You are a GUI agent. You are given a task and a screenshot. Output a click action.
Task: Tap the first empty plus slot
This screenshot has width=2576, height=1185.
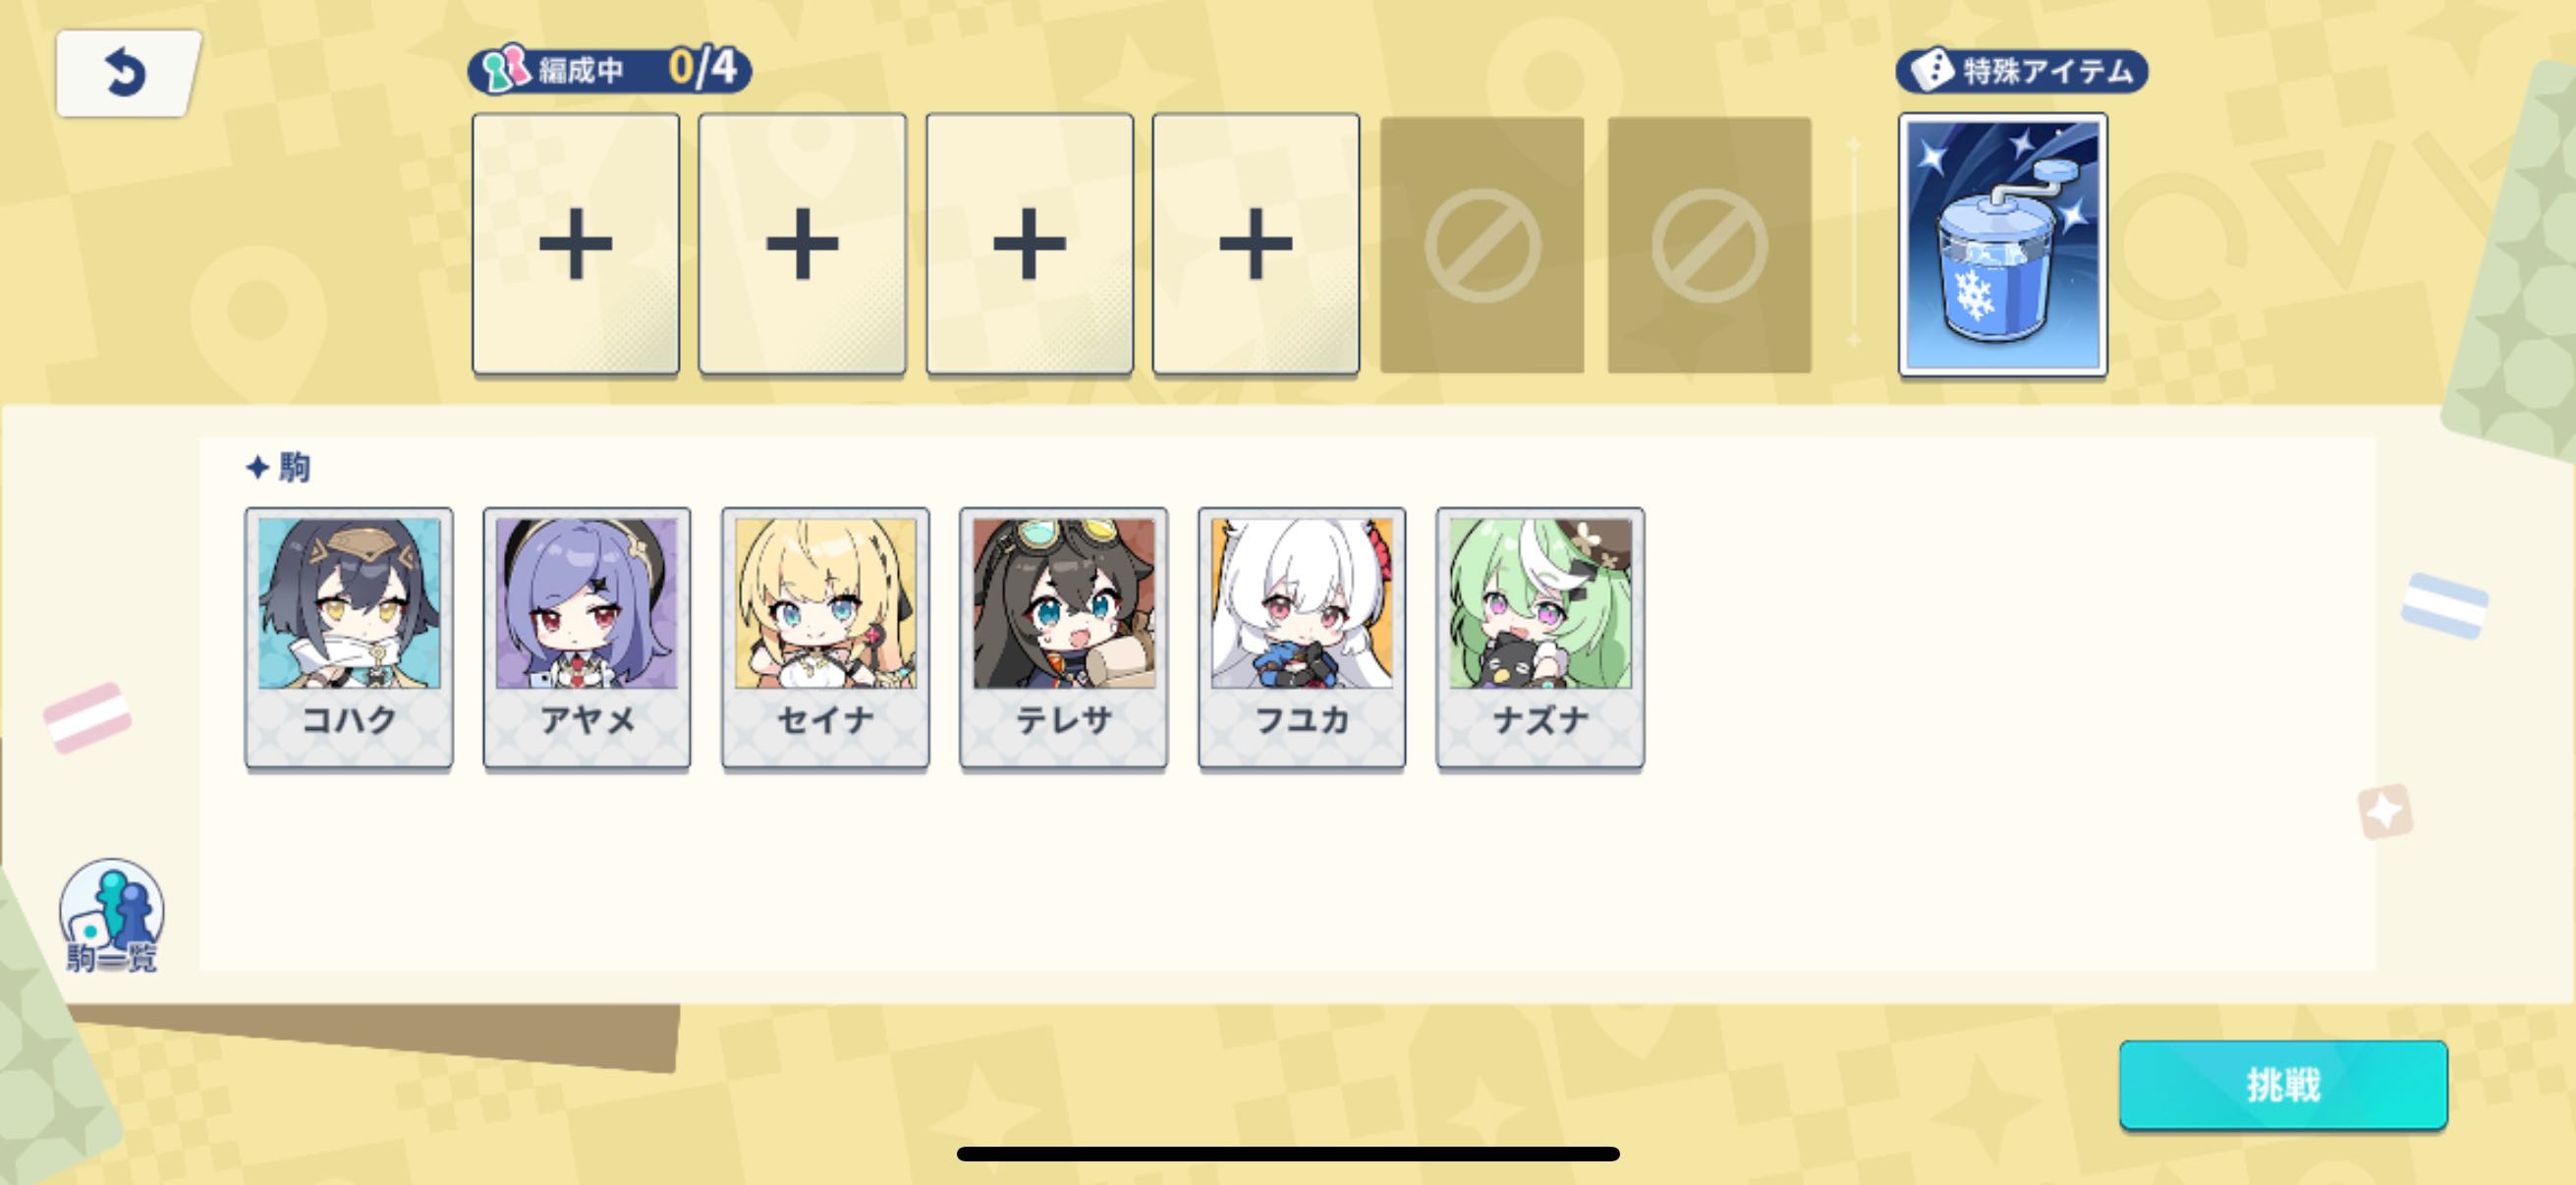tap(576, 244)
